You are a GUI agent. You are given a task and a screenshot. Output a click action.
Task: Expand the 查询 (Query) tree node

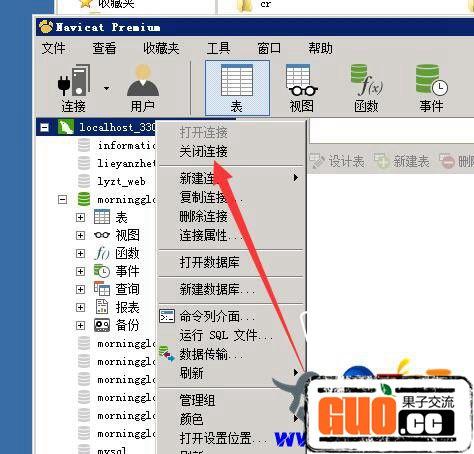point(80,289)
